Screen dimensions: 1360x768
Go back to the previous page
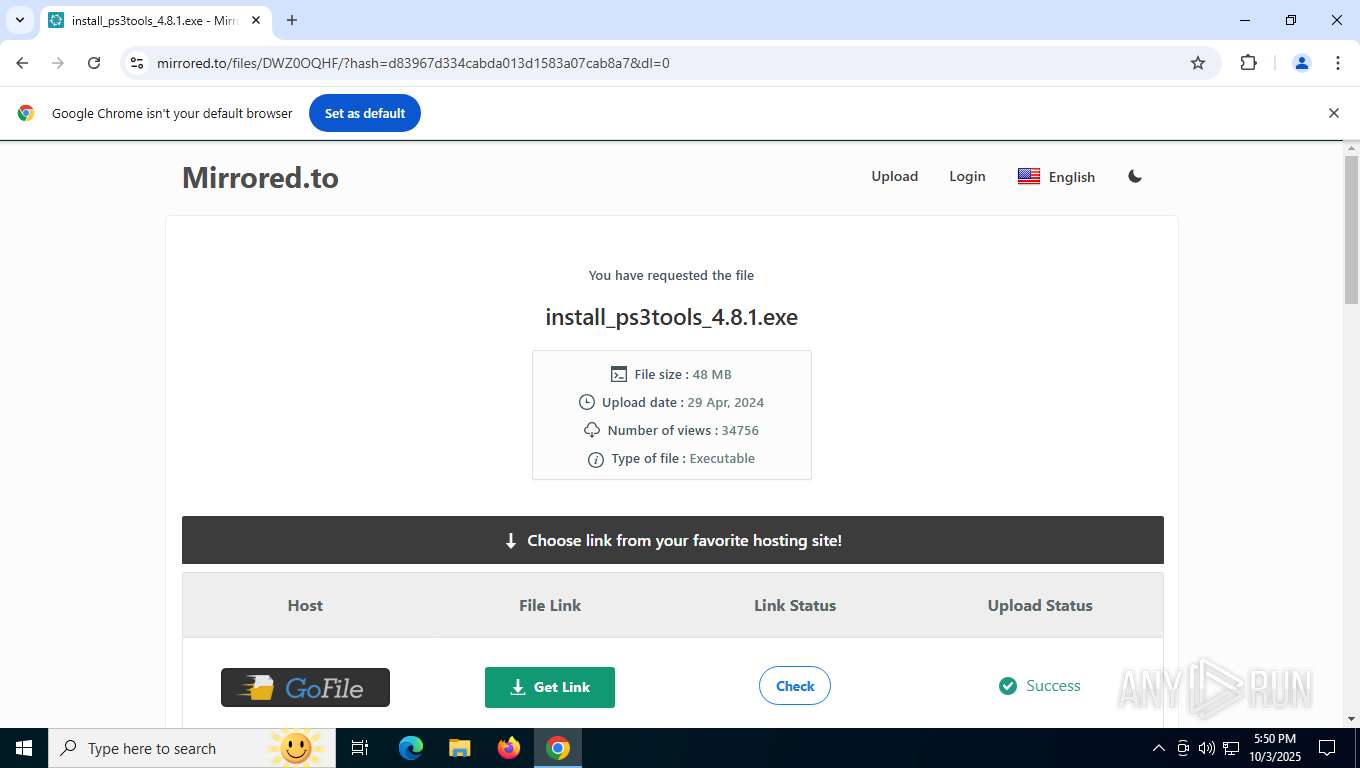[x=22, y=63]
